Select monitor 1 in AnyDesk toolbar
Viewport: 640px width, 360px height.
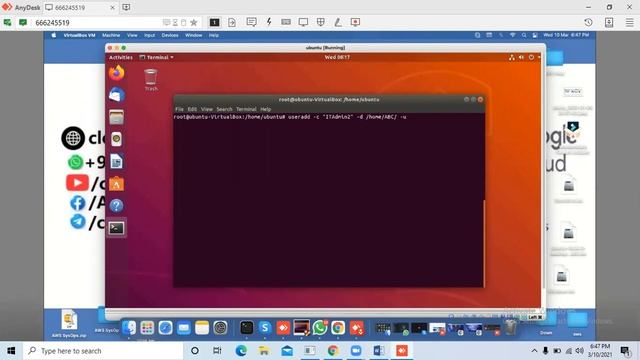pos(214,22)
